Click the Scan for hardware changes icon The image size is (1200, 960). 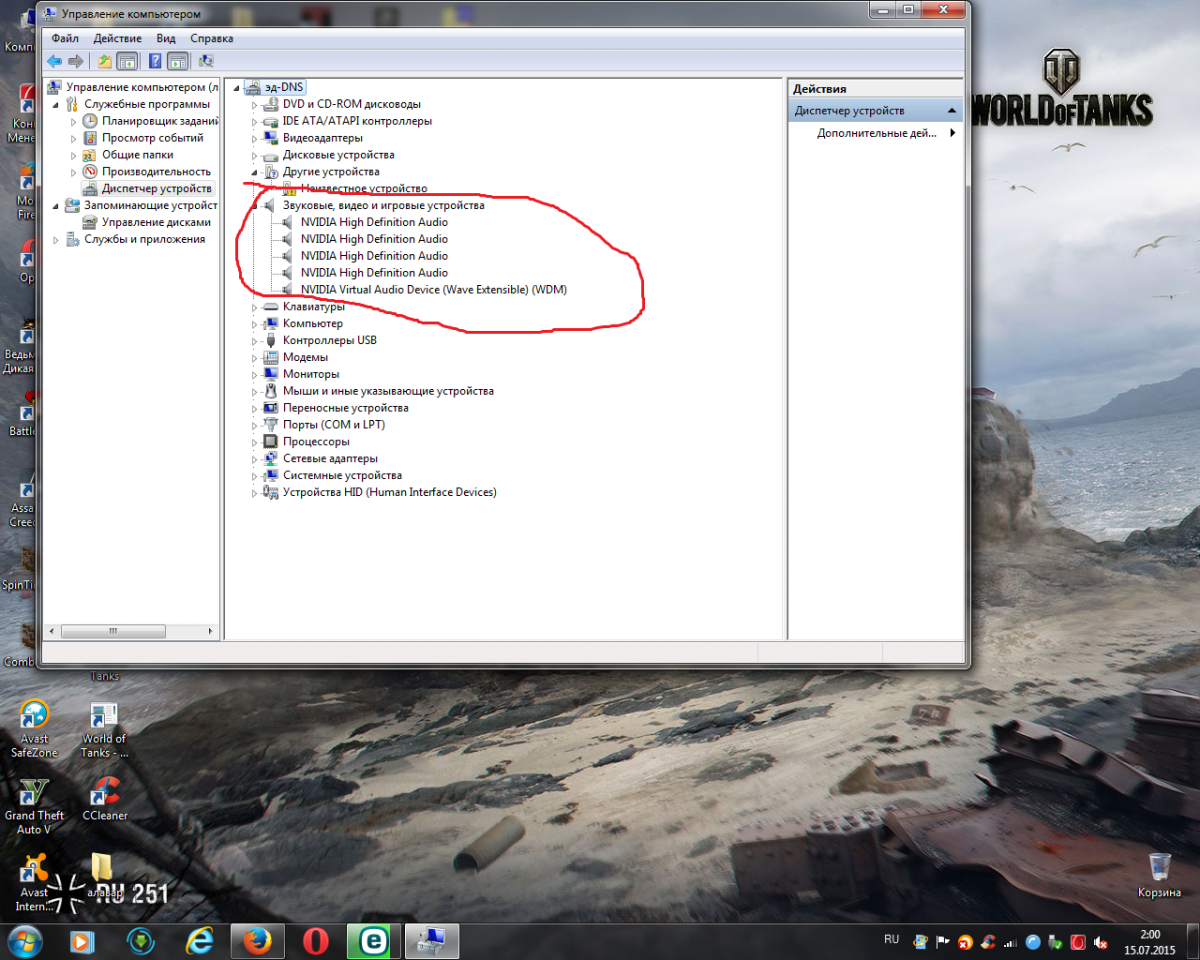pyautogui.click(x=206, y=61)
